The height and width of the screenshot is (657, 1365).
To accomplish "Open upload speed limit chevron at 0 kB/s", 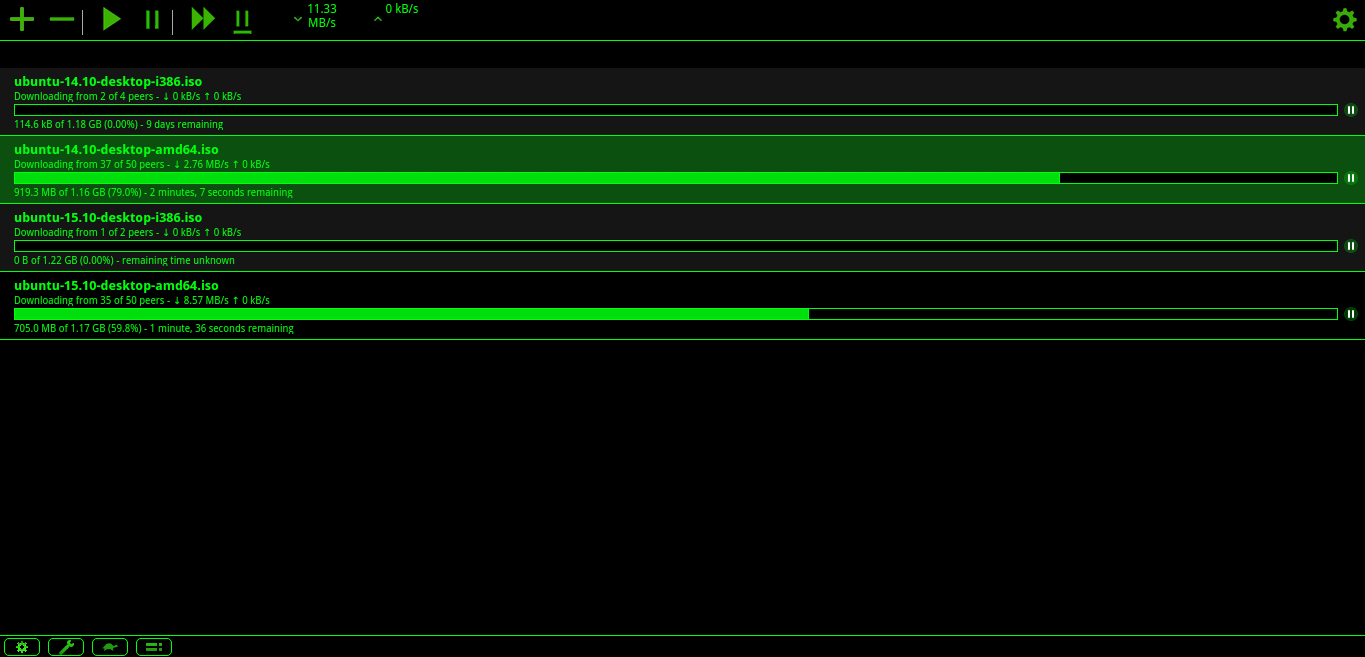I will (377, 18).
